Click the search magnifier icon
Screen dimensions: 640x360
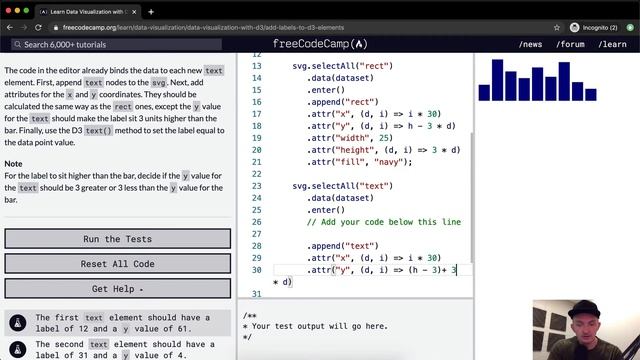[x=18, y=44]
